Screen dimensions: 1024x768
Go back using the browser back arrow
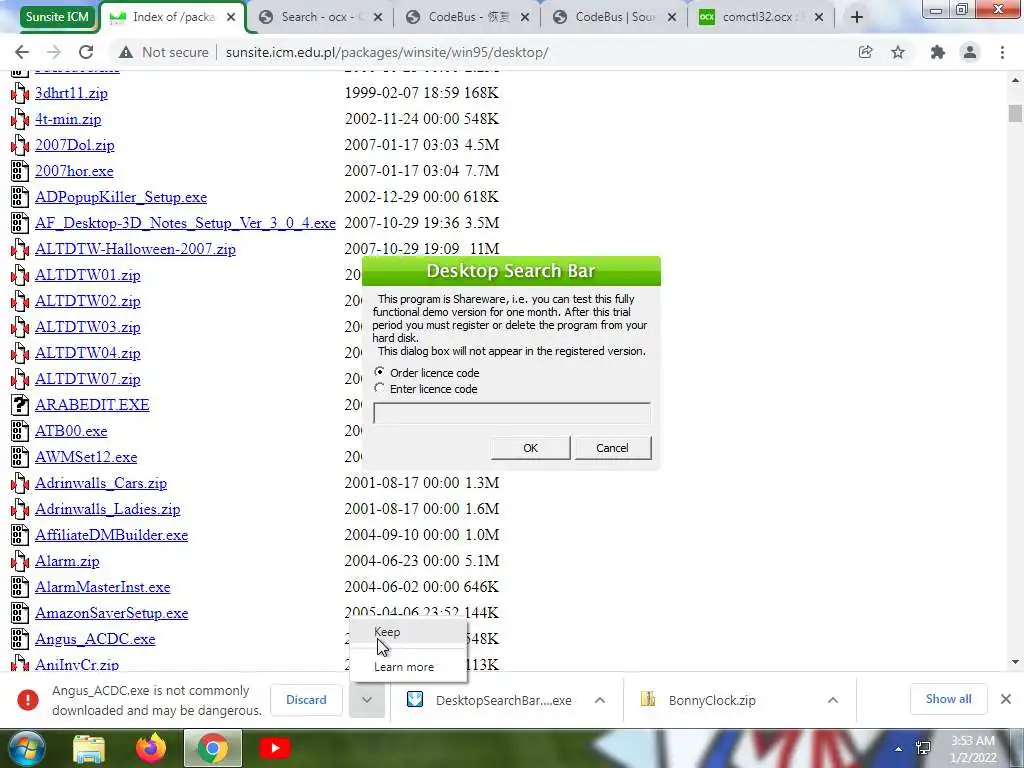pyautogui.click(x=22, y=52)
